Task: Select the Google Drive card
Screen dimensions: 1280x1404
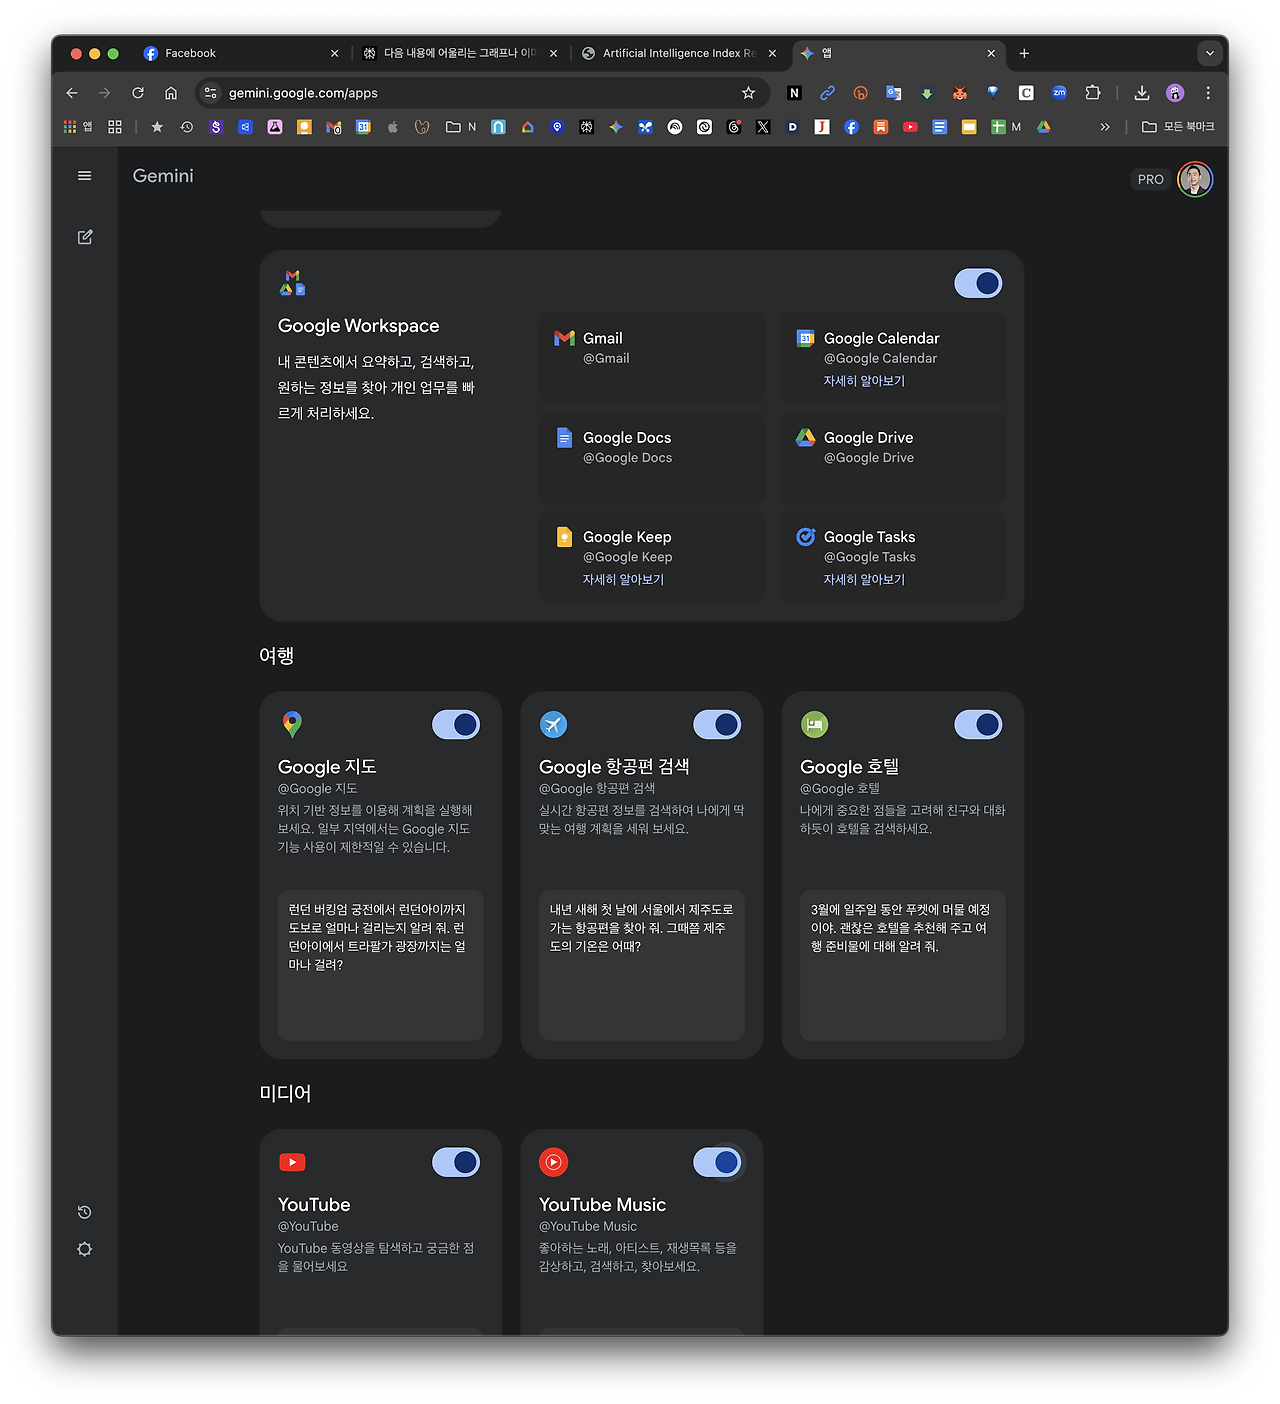Action: [893, 457]
